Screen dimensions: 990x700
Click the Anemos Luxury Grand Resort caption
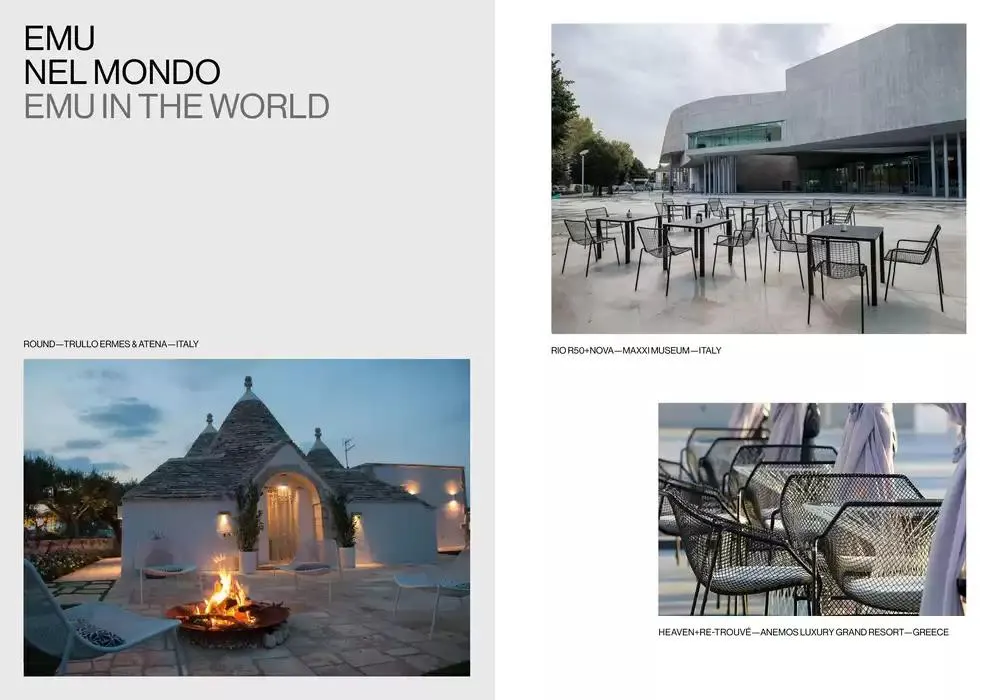click(x=803, y=632)
